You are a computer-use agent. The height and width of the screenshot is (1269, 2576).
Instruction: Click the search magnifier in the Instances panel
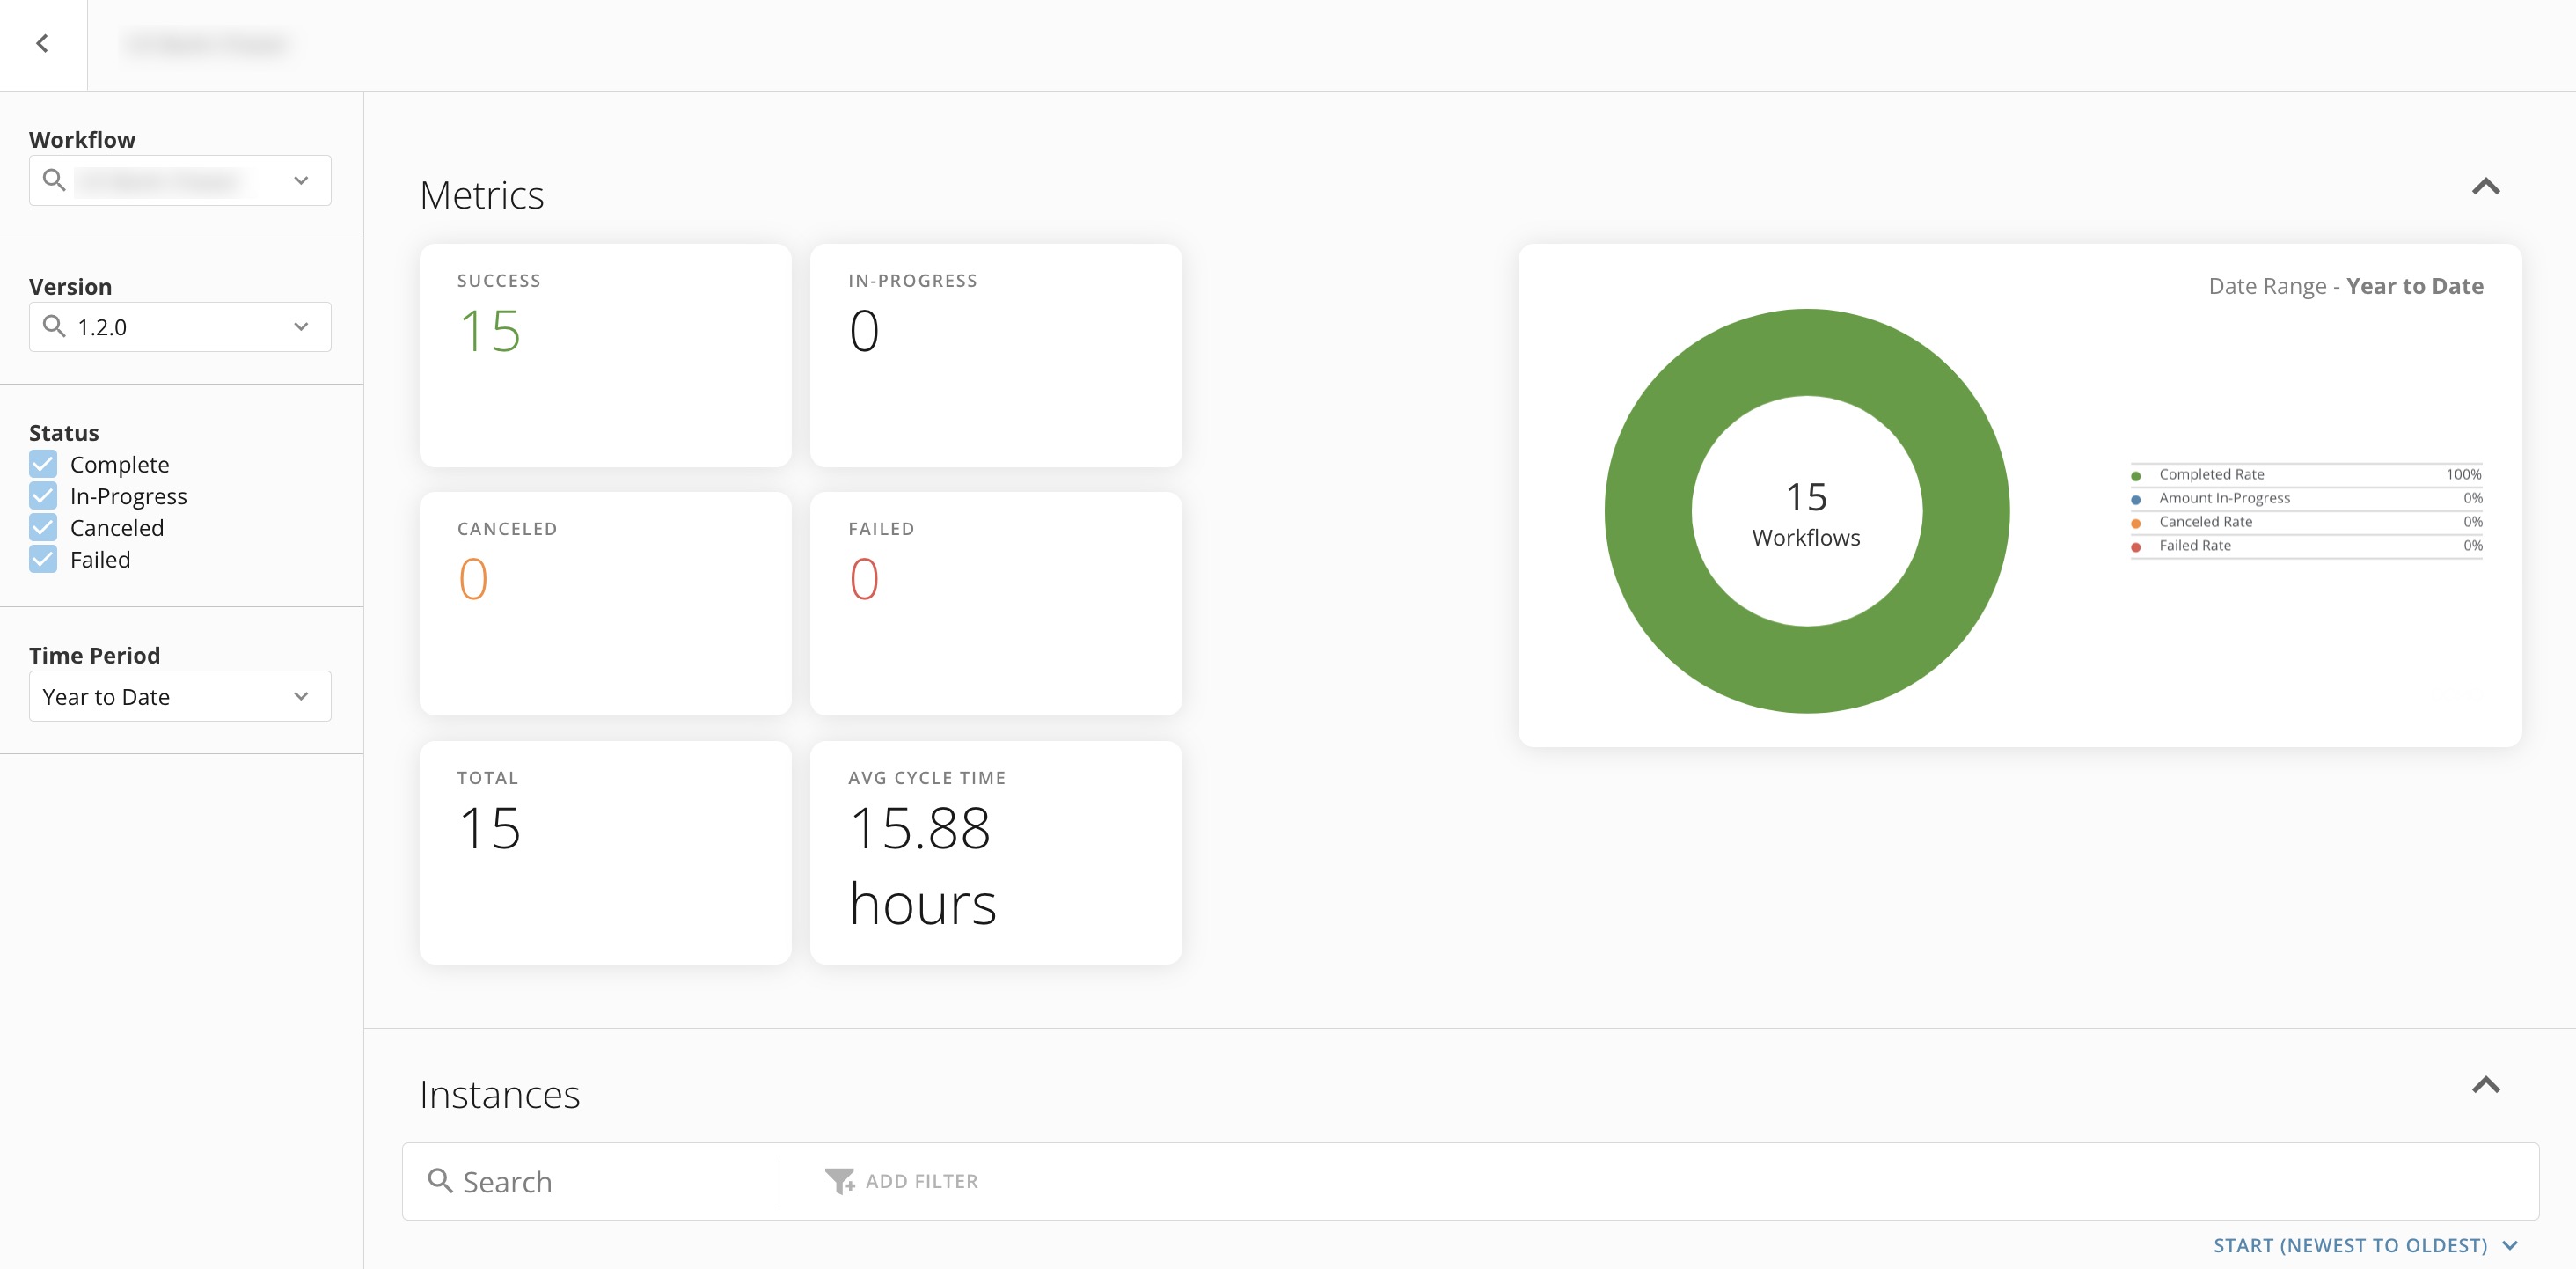pyautogui.click(x=441, y=1181)
